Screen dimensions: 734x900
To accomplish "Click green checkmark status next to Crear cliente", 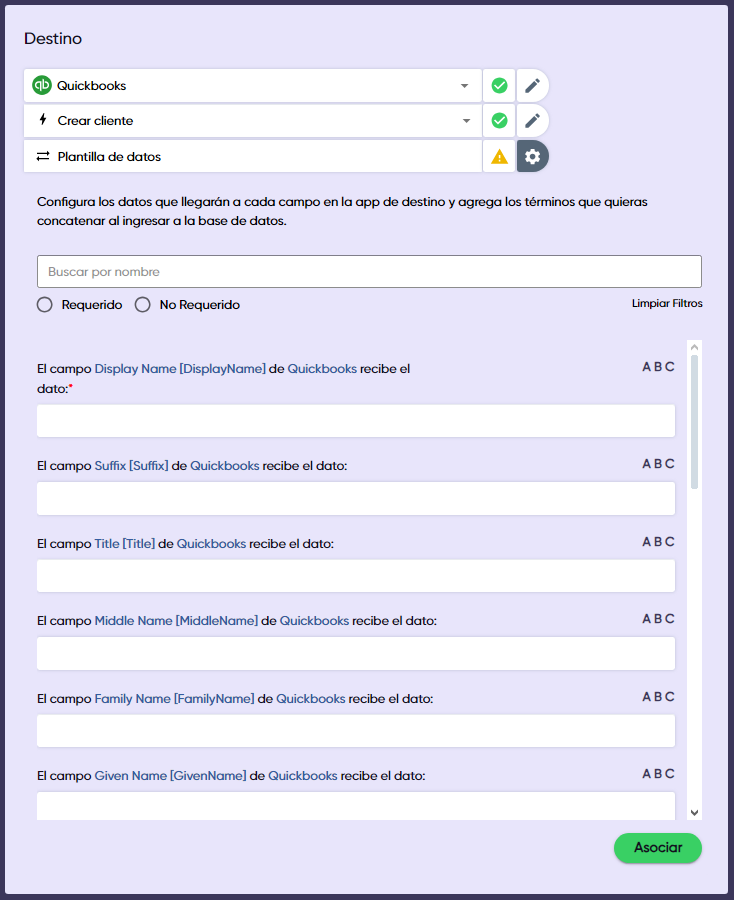I will click(x=499, y=121).
